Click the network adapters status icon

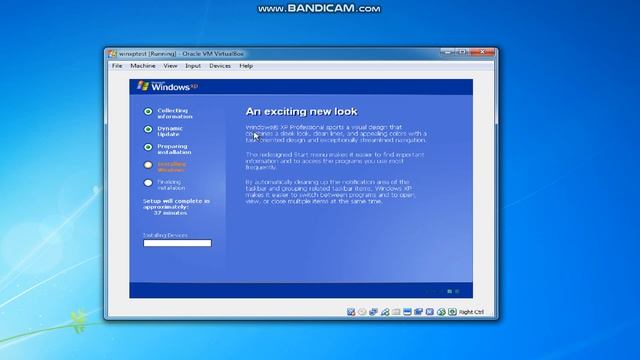(x=373, y=312)
